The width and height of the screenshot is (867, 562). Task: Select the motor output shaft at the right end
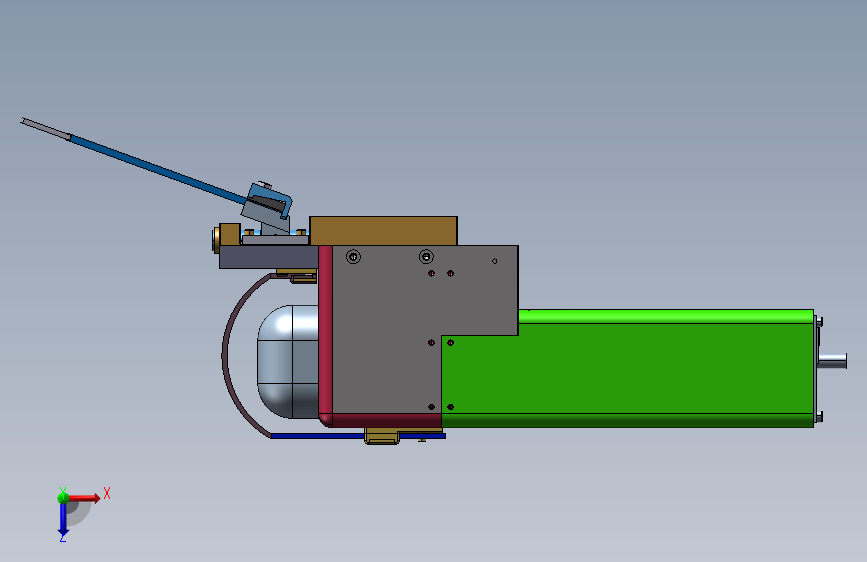click(x=833, y=361)
